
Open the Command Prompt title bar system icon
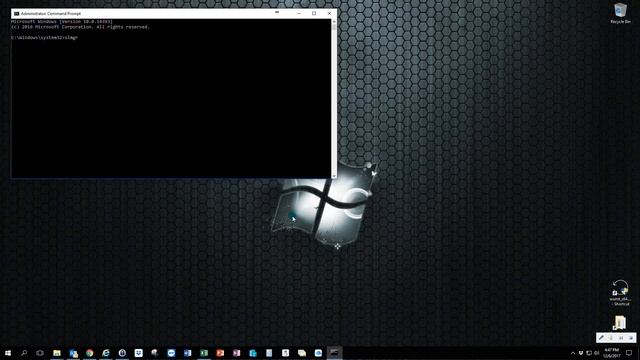pyautogui.click(x=16, y=13)
